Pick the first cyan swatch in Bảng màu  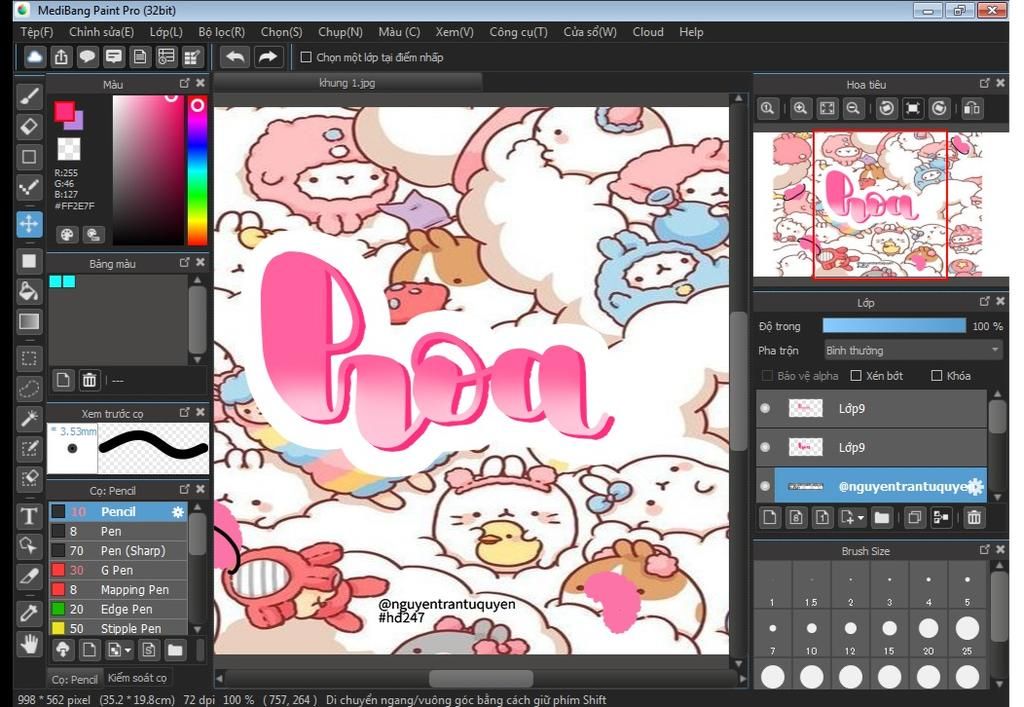[x=56, y=281]
